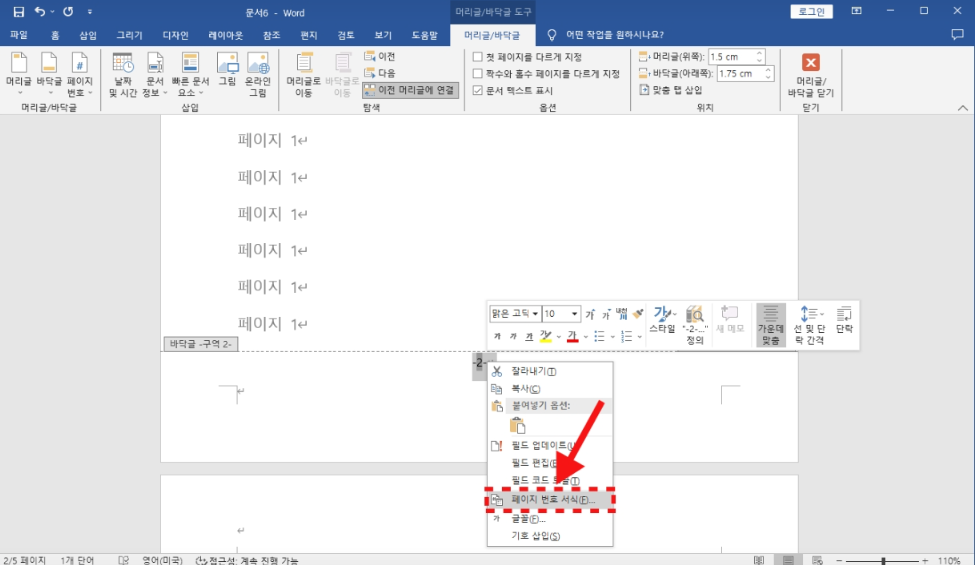Click the "-2-..." 정의 (Define) button
The height and width of the screenshot is (565, 975).
pyautogui.click(x=695, y=324)
